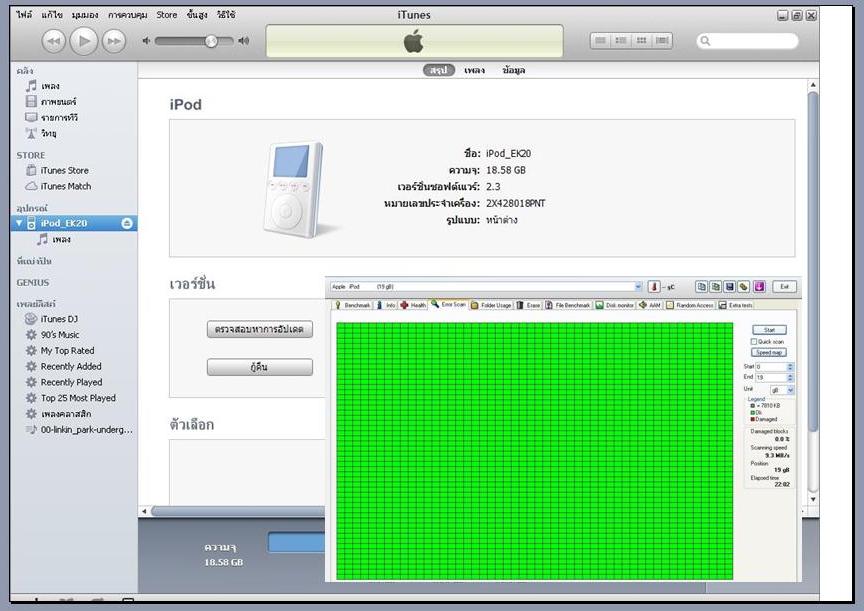Enable the Quick scan checkbox
Image resolution: width=864 pixels, height=611 pixels.
[754, 341]
